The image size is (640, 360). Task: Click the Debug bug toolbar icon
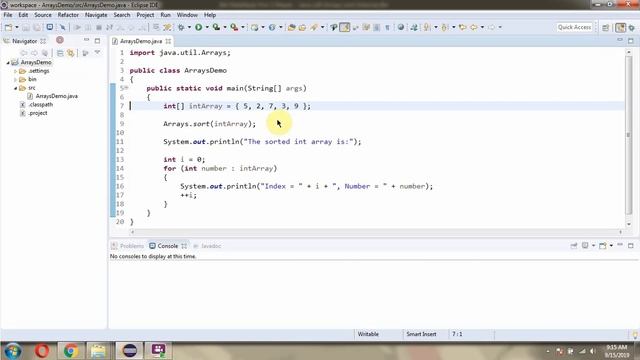[x=181, y=27]
